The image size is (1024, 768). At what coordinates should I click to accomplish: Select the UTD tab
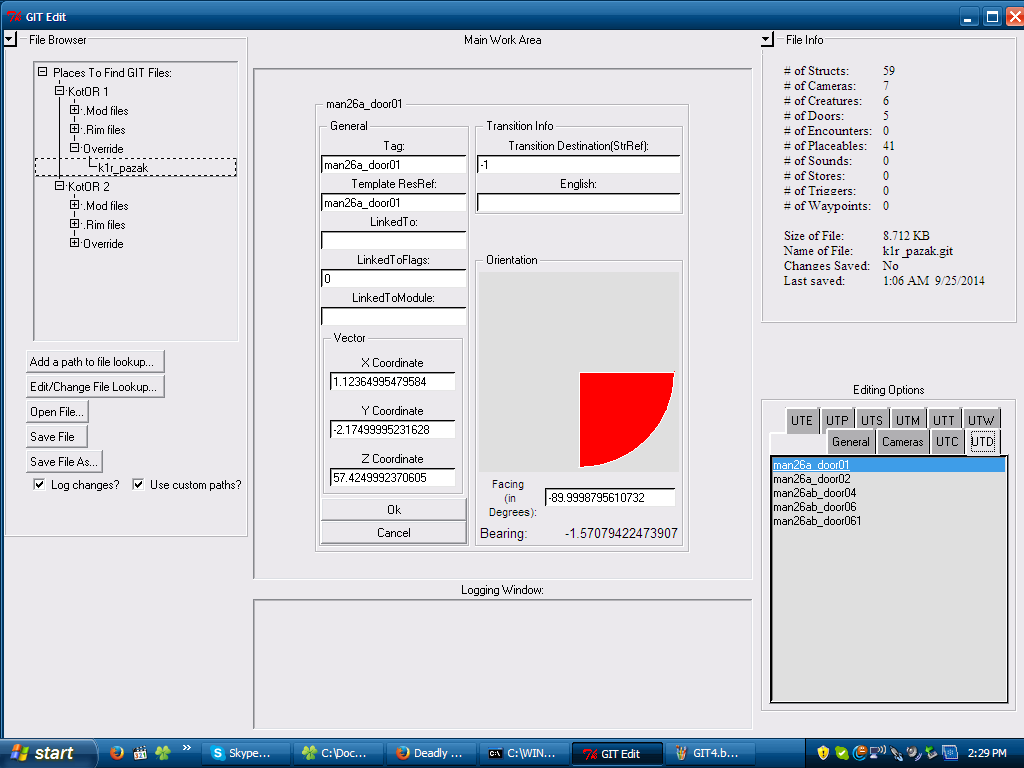(x=982, y=442)
